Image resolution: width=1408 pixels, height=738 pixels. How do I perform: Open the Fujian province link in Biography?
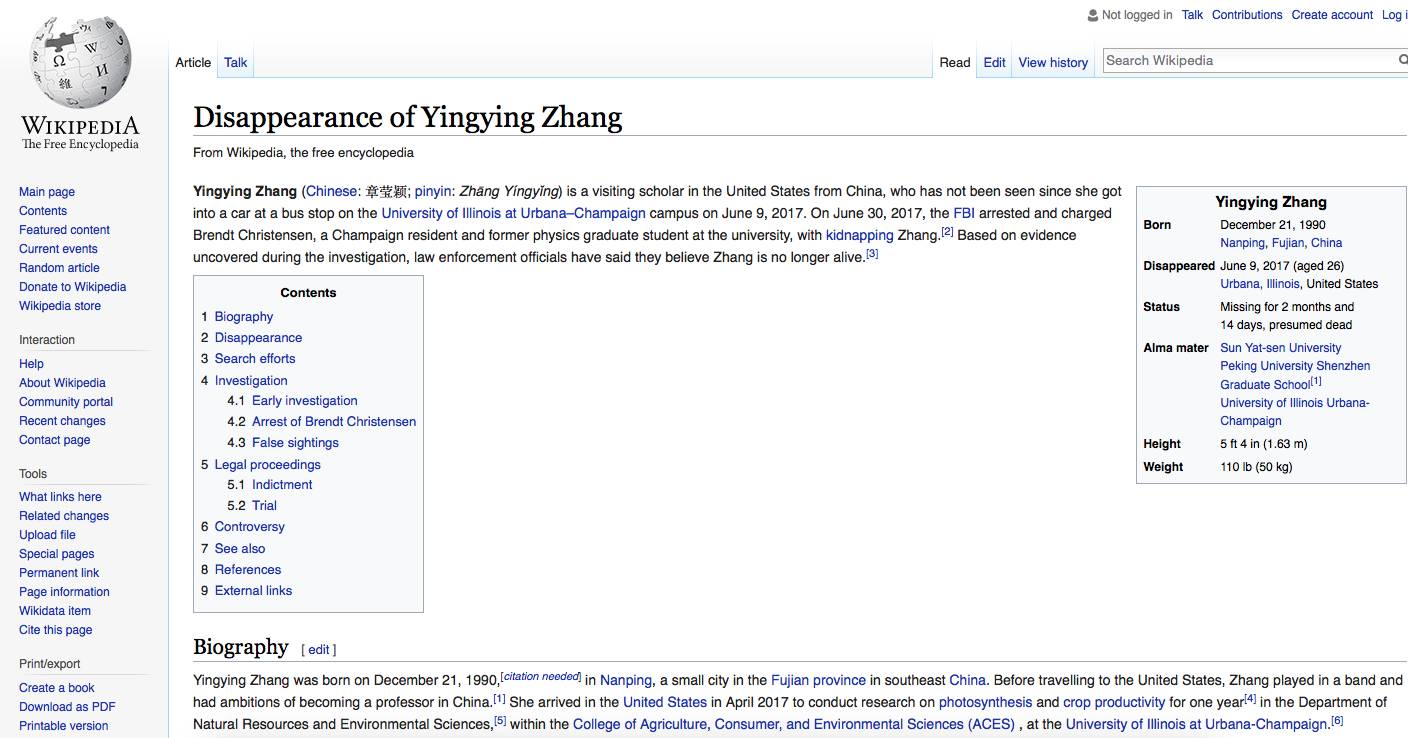(x=819, y=680)
